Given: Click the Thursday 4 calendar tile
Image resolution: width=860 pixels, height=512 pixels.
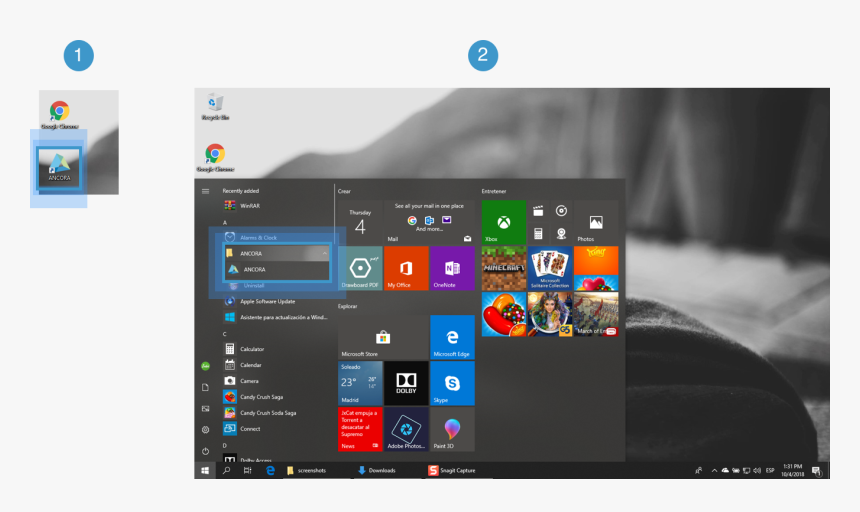Looking at the screenshot, I should coord(360,222).
